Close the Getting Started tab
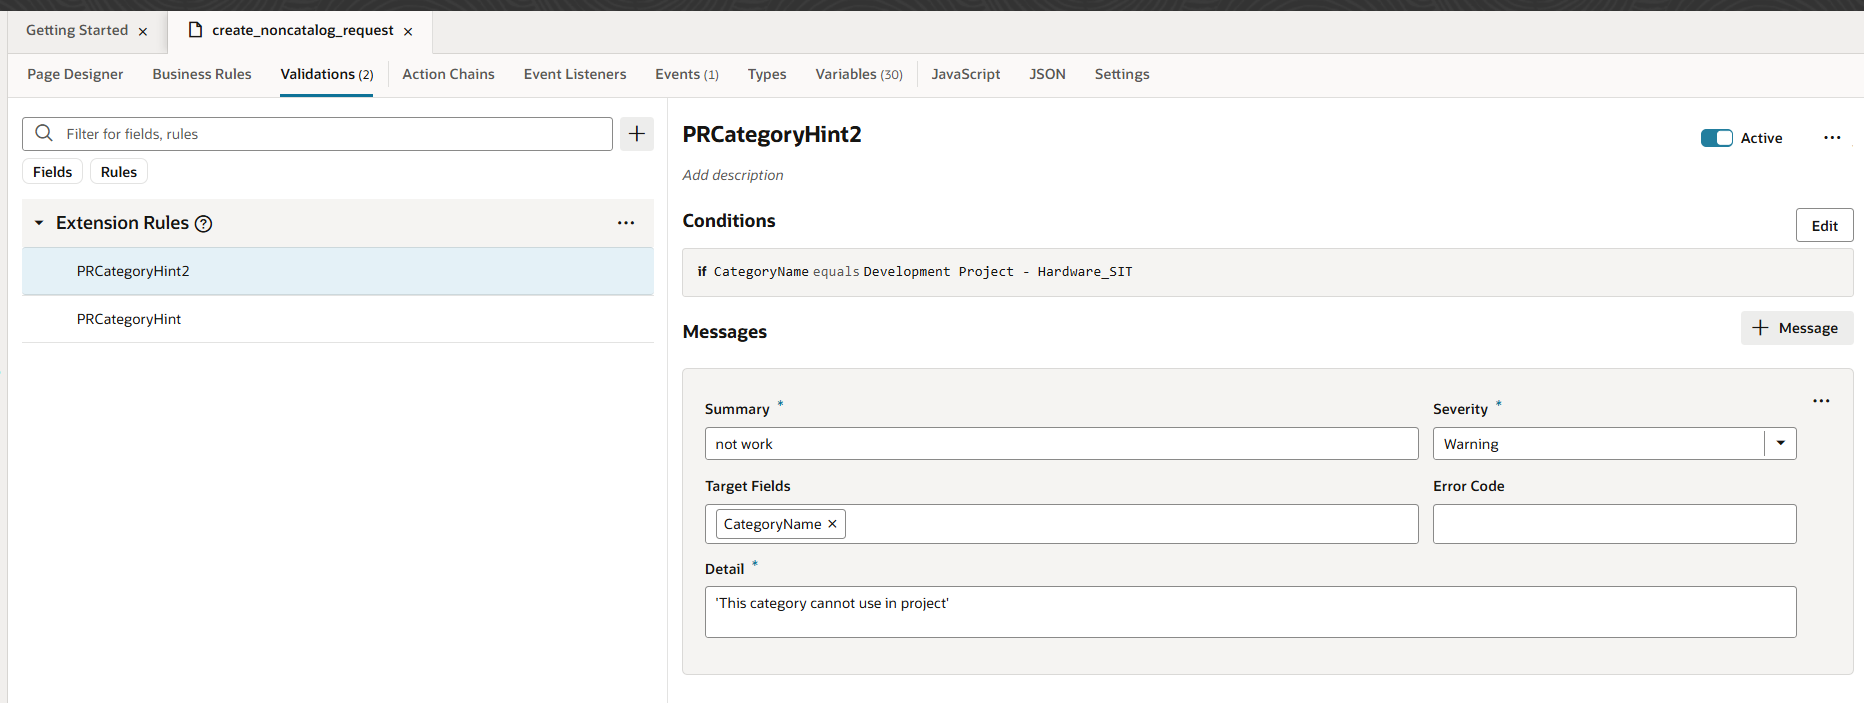Screen dimensions: 1864x703 point(143,32)
